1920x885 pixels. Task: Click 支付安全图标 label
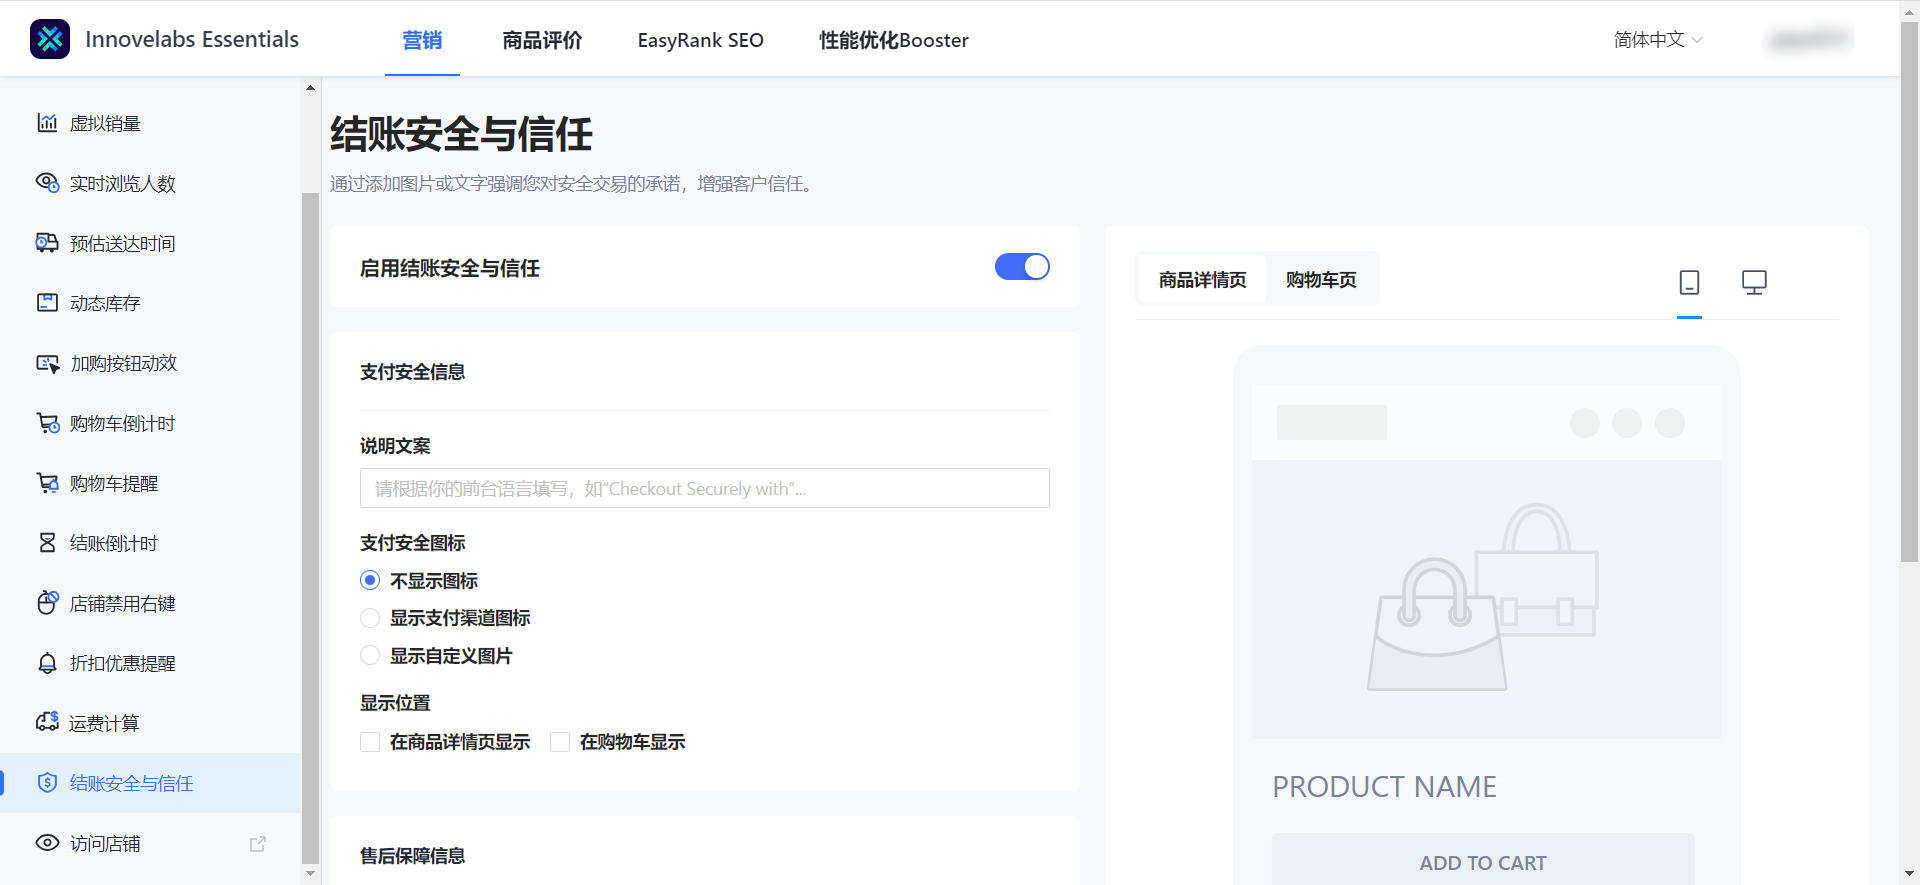(x=412, y=543)
